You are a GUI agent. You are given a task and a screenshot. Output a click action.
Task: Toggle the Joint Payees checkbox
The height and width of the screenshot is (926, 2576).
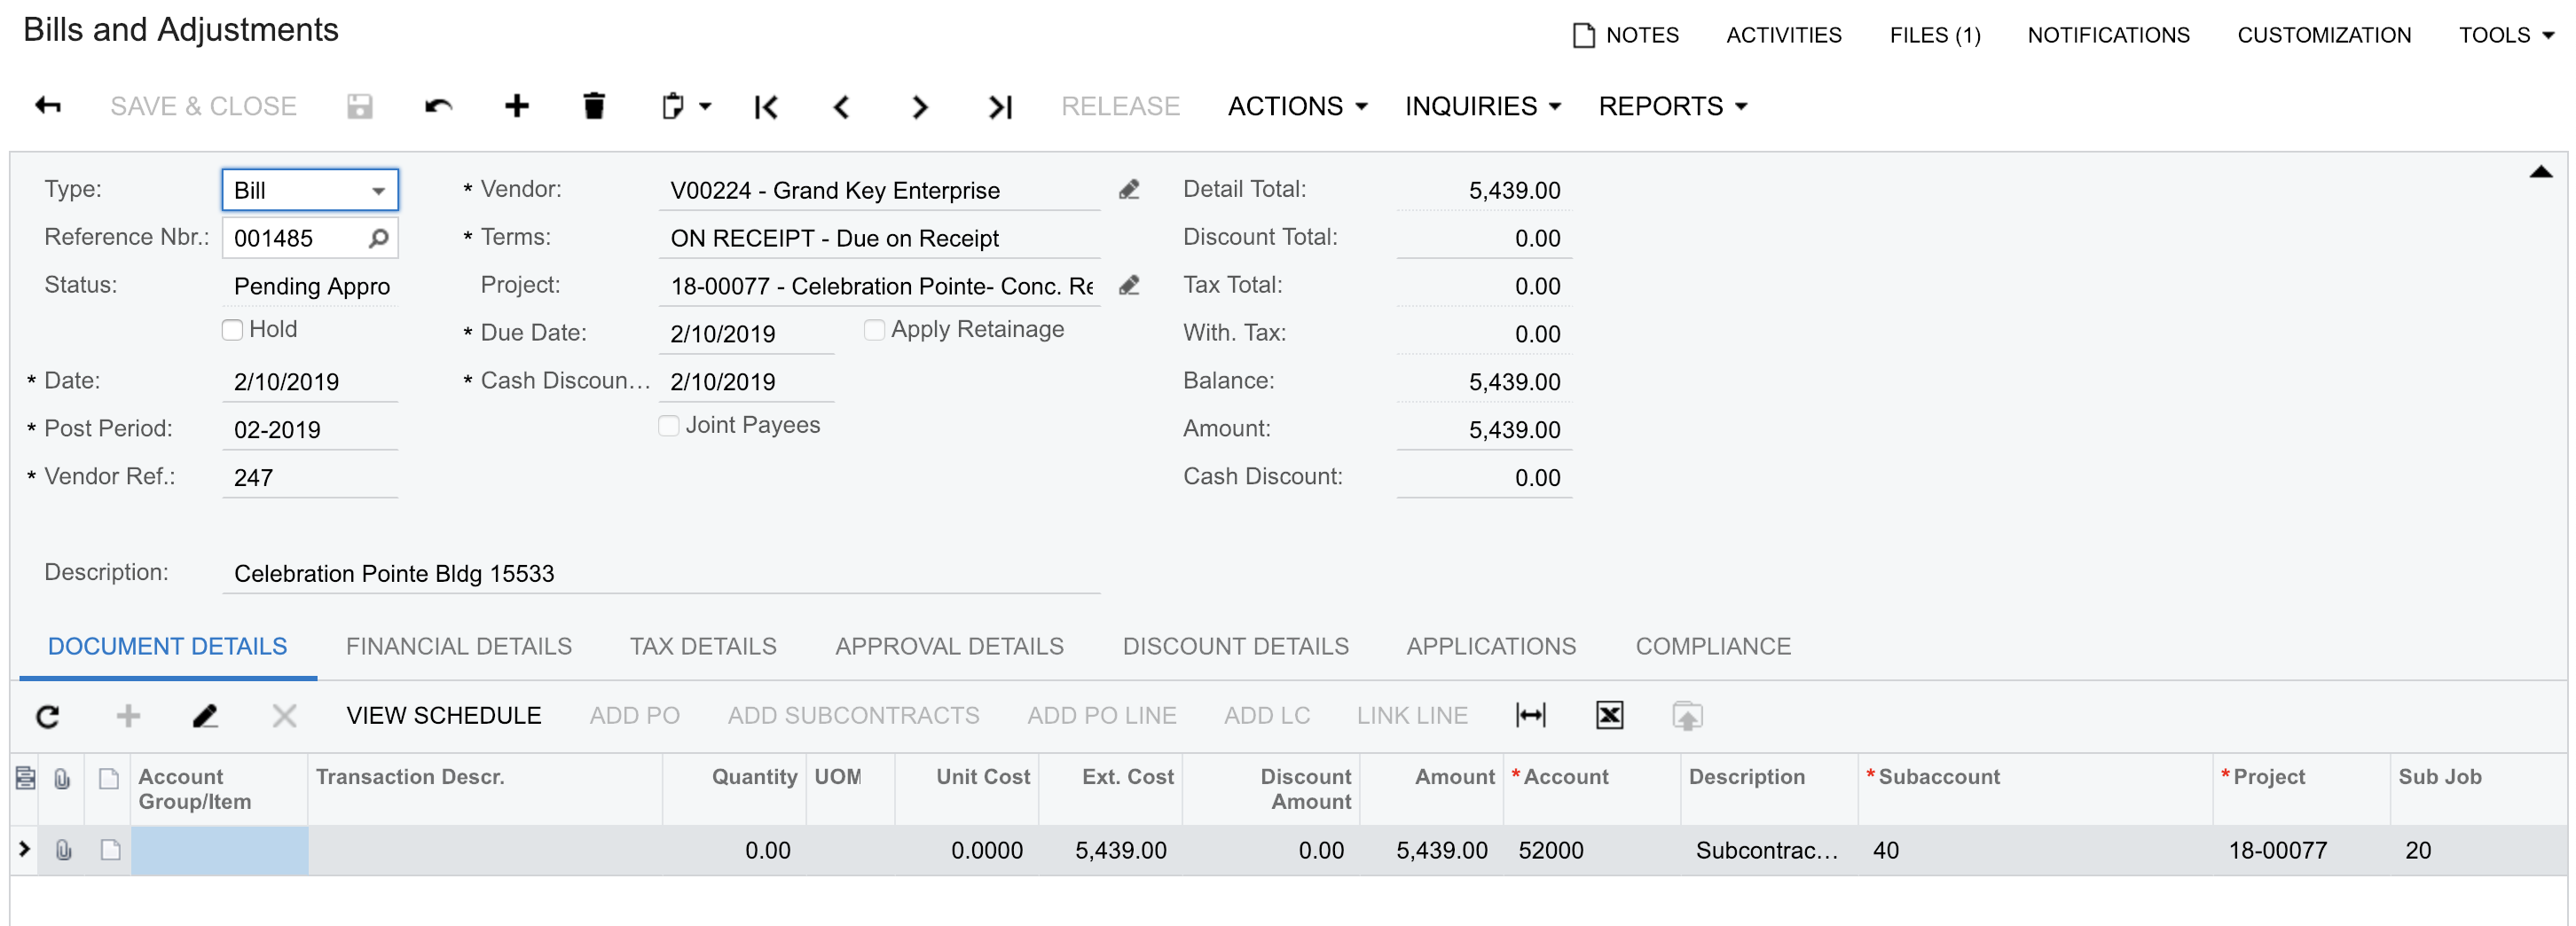(x=669, y=426)
